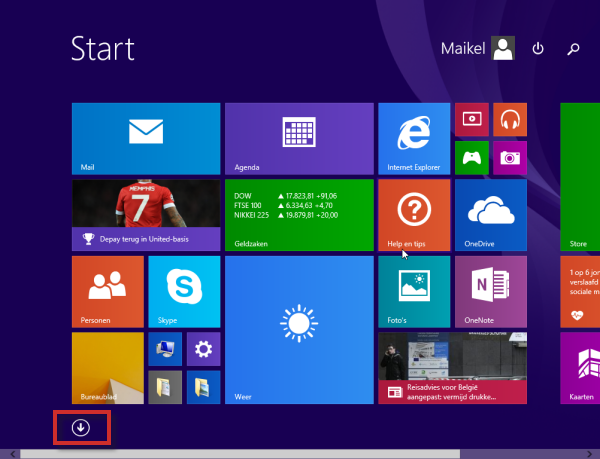
Task: Open the Music headphones tile
Action: 510,119
